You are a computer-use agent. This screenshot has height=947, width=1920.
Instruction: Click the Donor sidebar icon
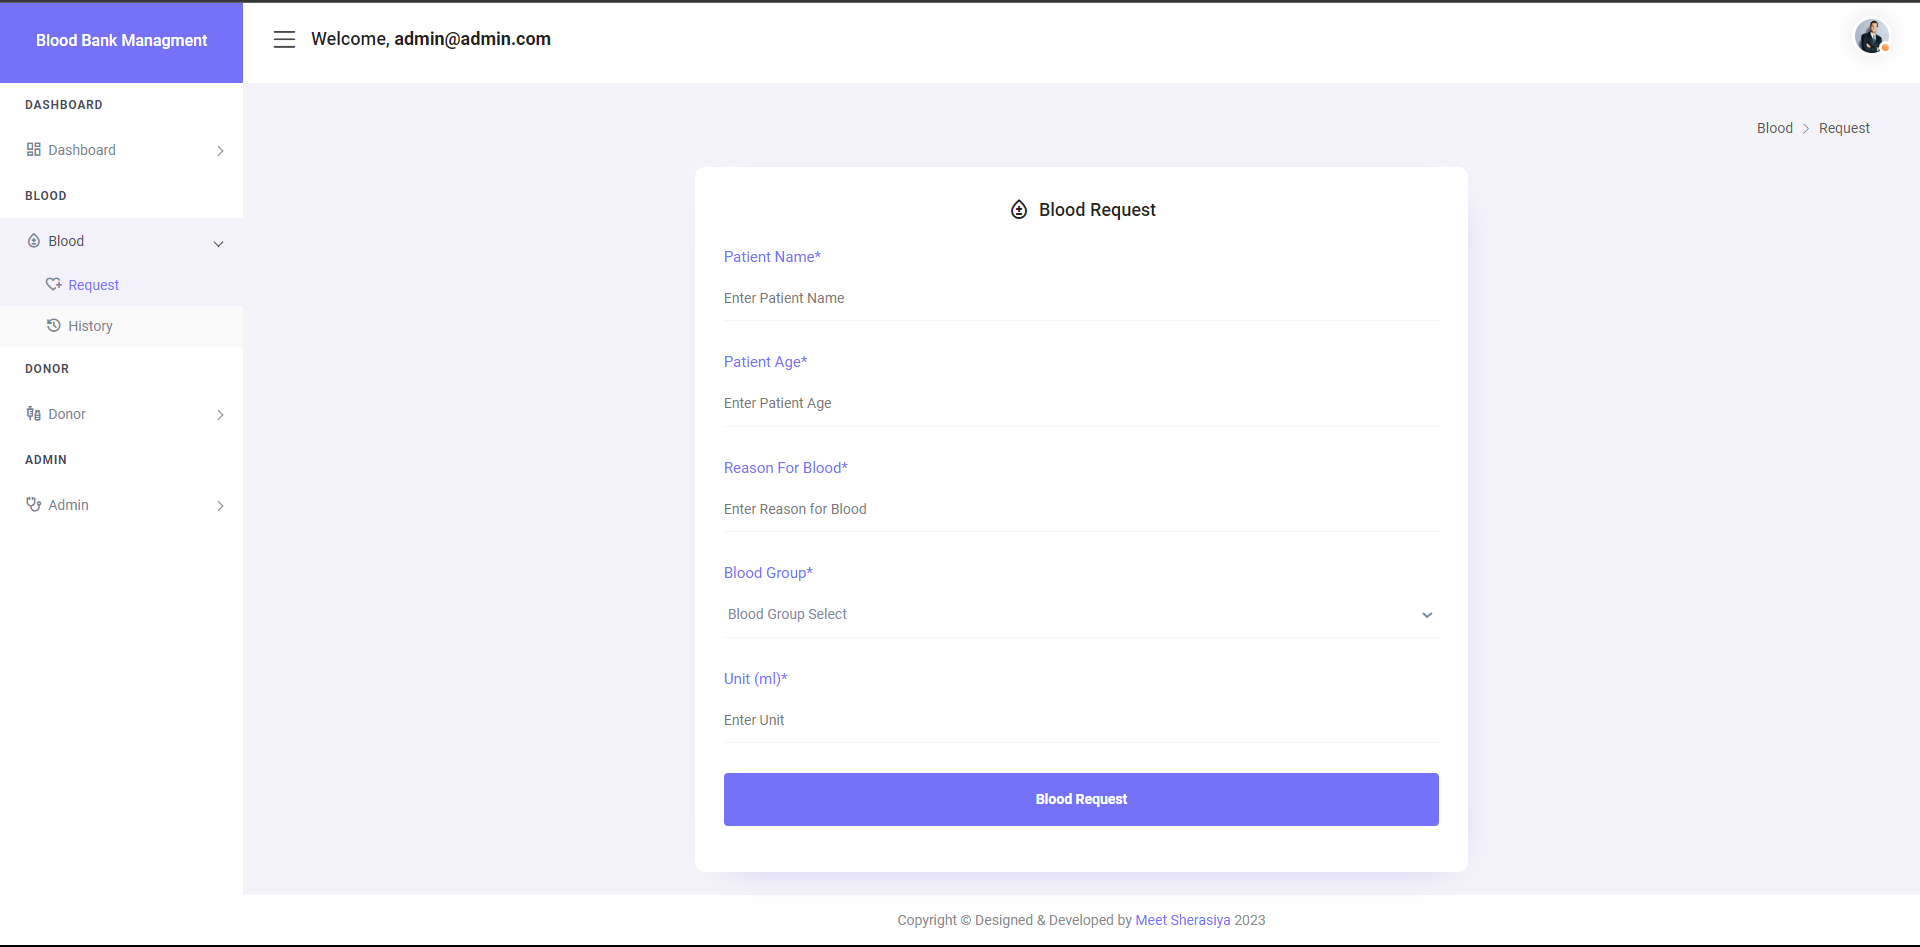click(x=34, y=414)
